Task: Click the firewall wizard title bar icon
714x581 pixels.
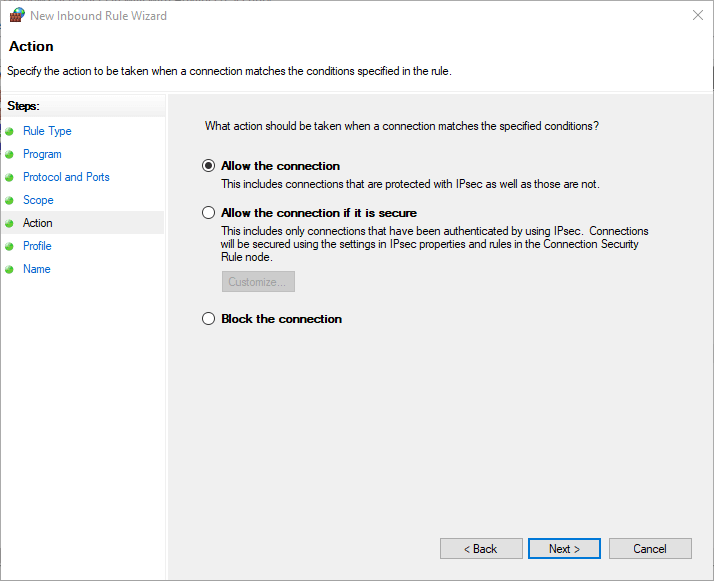Action: point(16,15)
